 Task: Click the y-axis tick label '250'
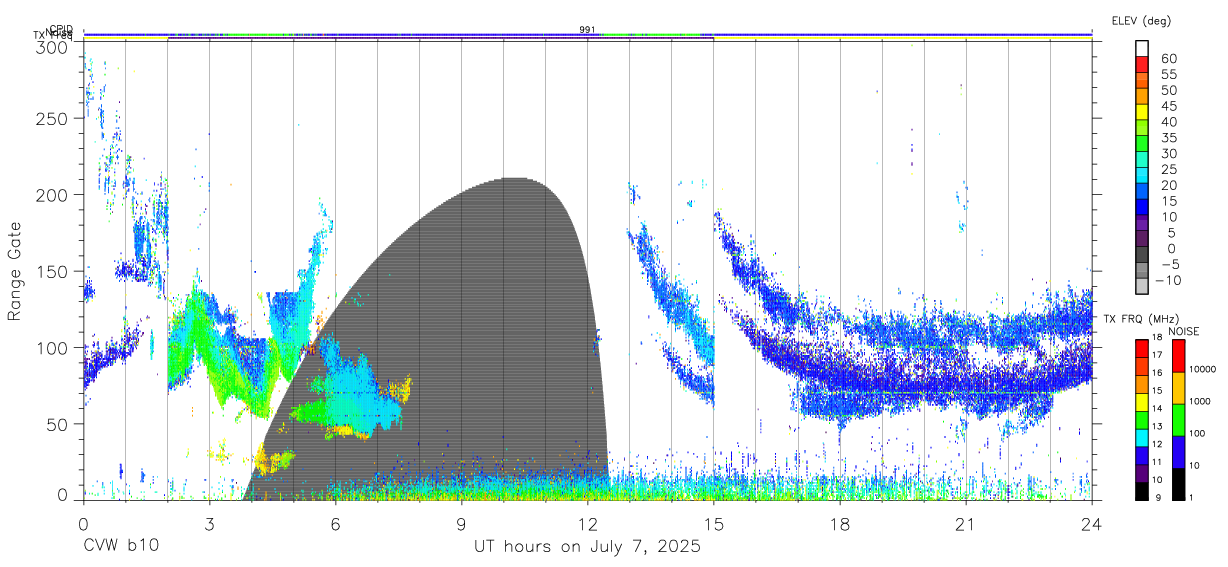coord(52,119)
